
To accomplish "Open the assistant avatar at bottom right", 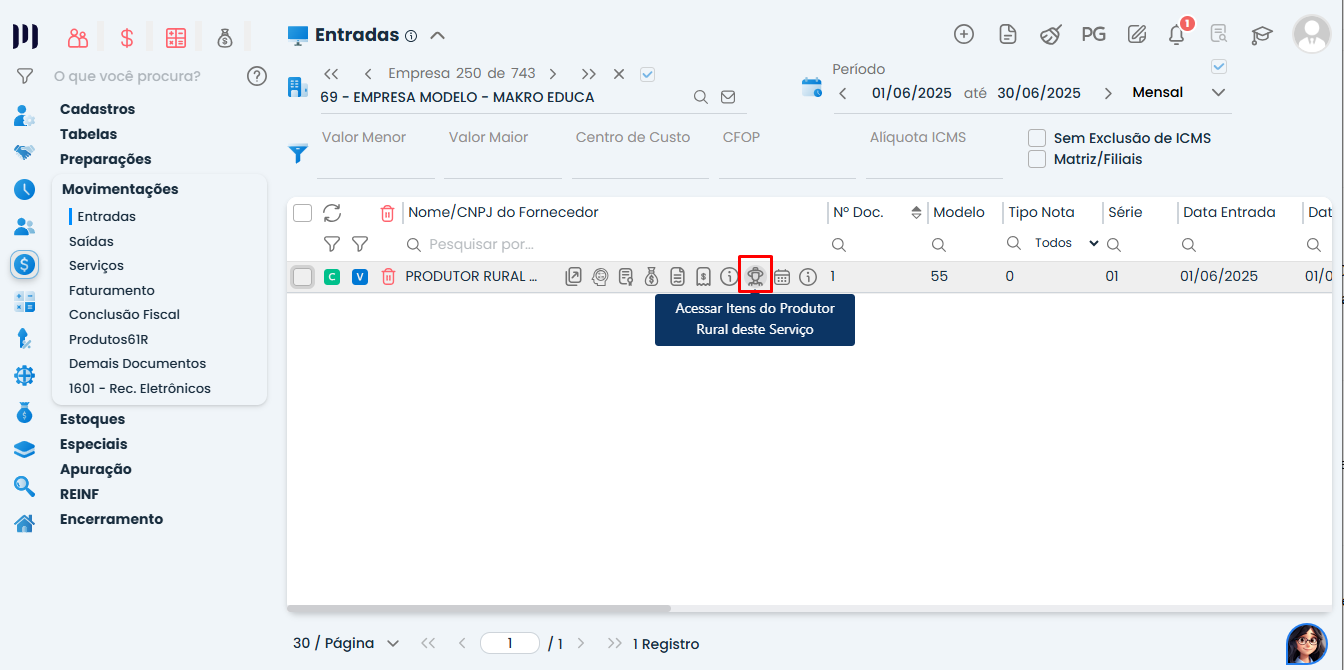I will click(x=1306, y=643).
